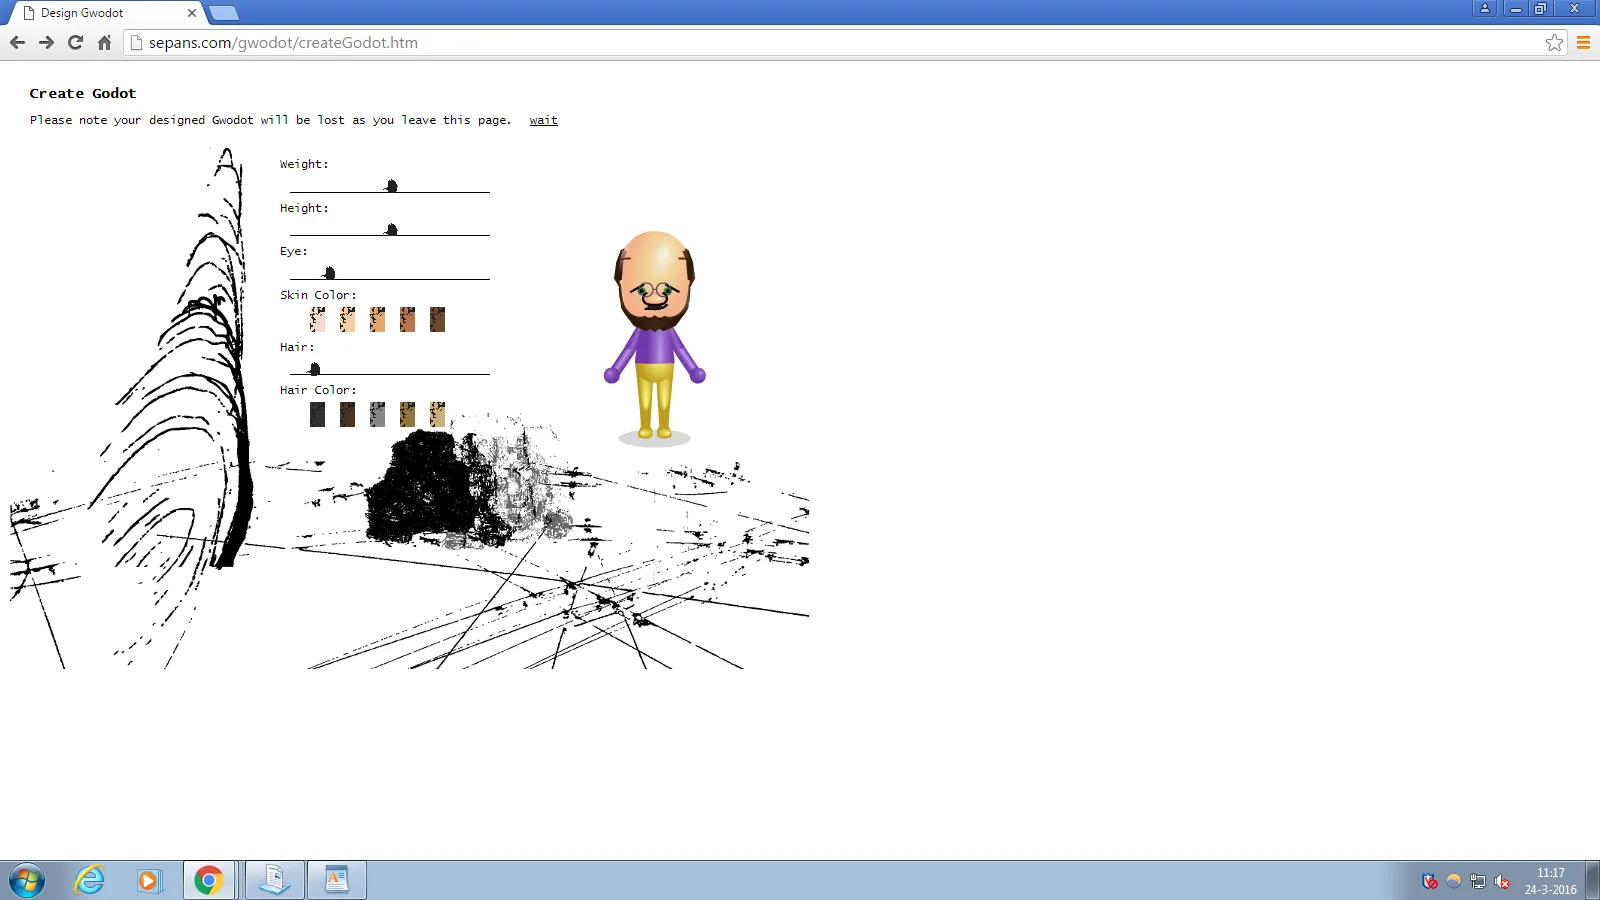Click the Eye slider handle
Screen dimensions: 1600x900
(x=329, y=273)
